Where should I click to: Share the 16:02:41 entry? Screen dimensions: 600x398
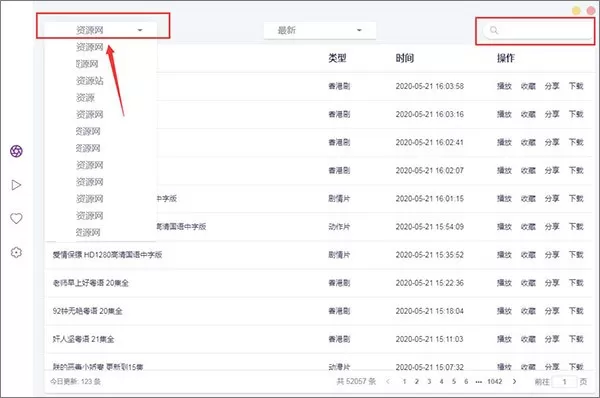pos(552,142)
